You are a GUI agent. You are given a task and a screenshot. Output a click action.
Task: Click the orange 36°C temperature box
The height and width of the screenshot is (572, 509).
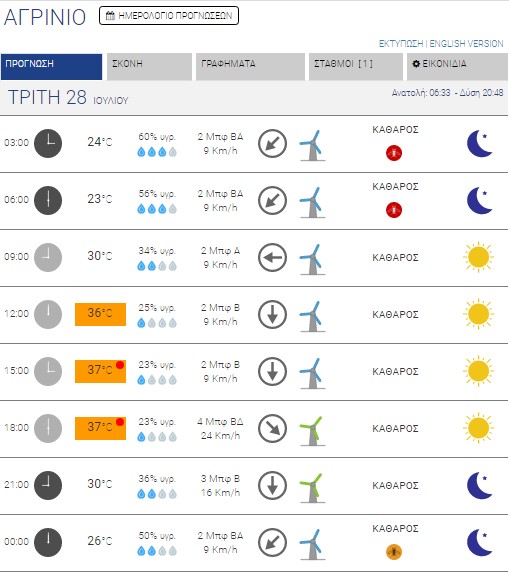100,314
